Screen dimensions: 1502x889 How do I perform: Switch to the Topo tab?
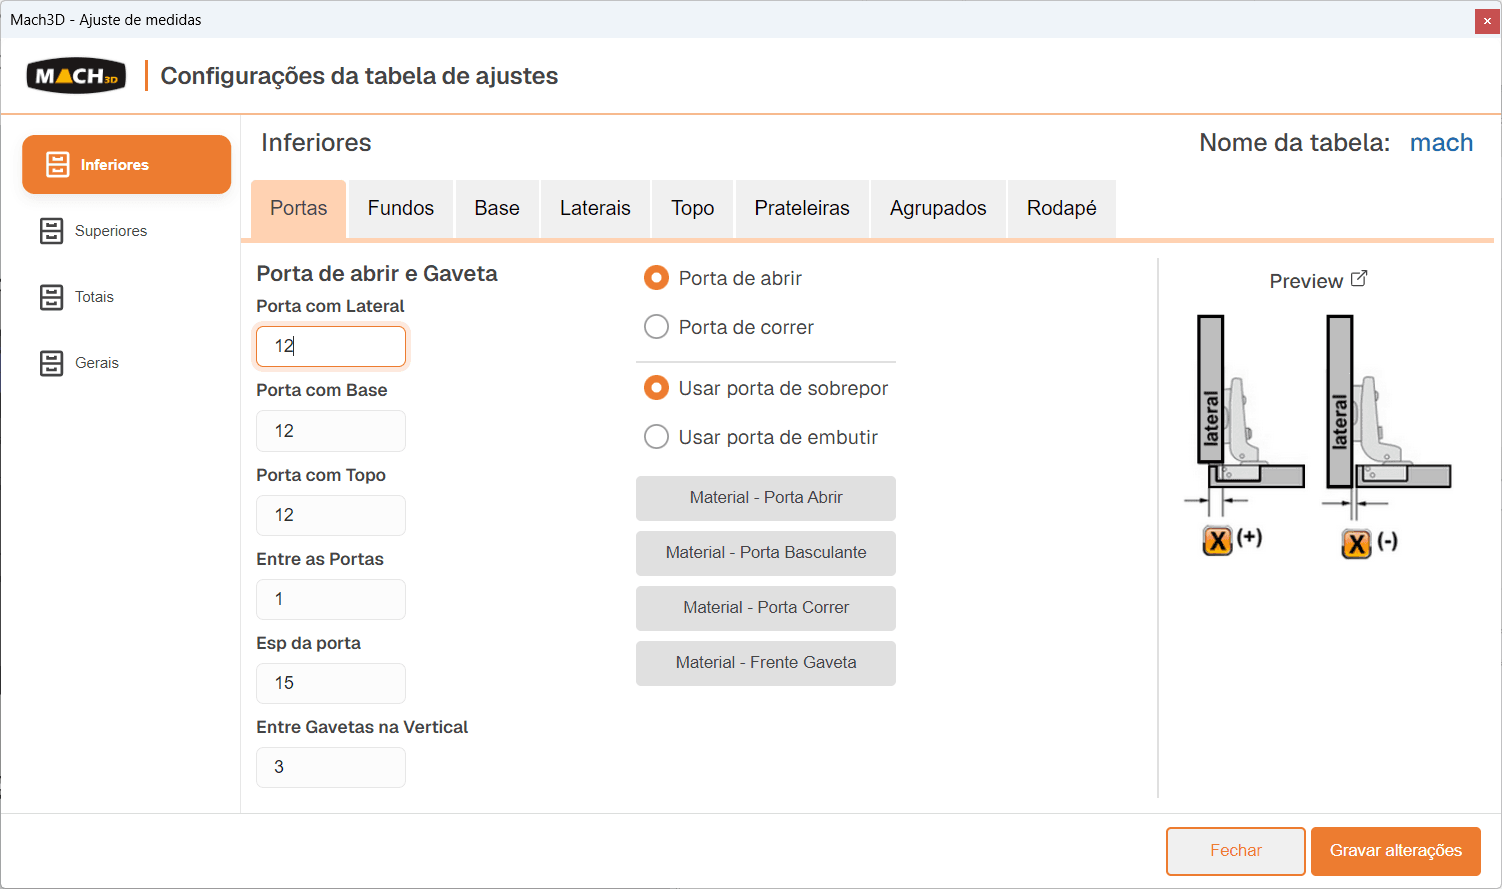(x=693, y=208)
